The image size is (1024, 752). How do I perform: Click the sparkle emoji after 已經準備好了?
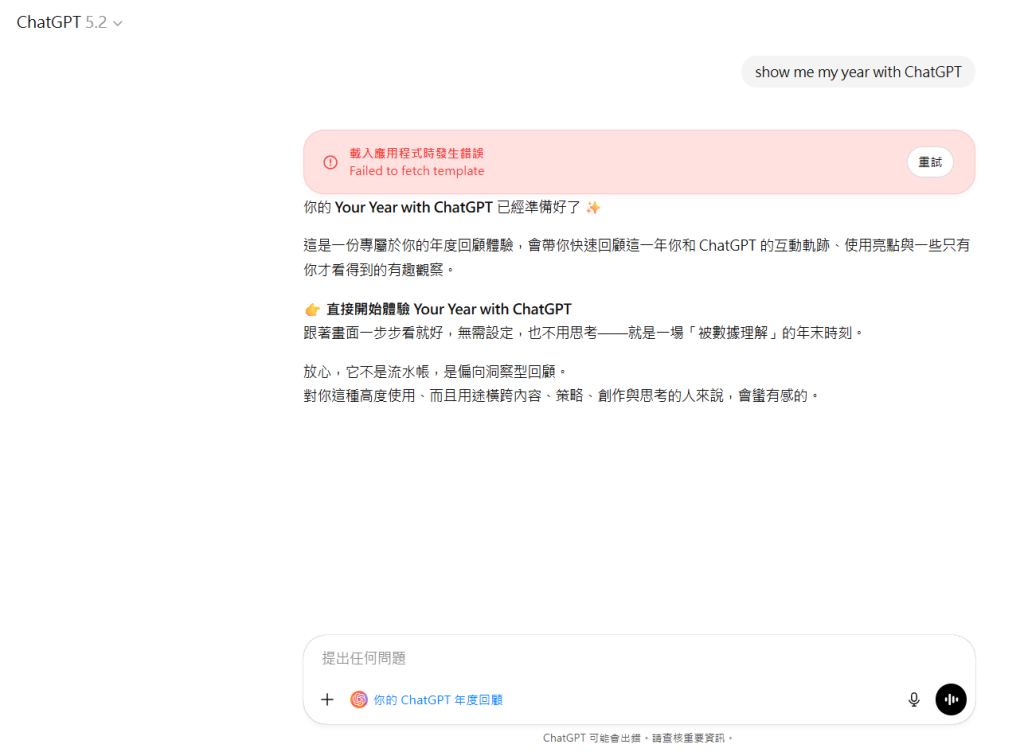593,208
